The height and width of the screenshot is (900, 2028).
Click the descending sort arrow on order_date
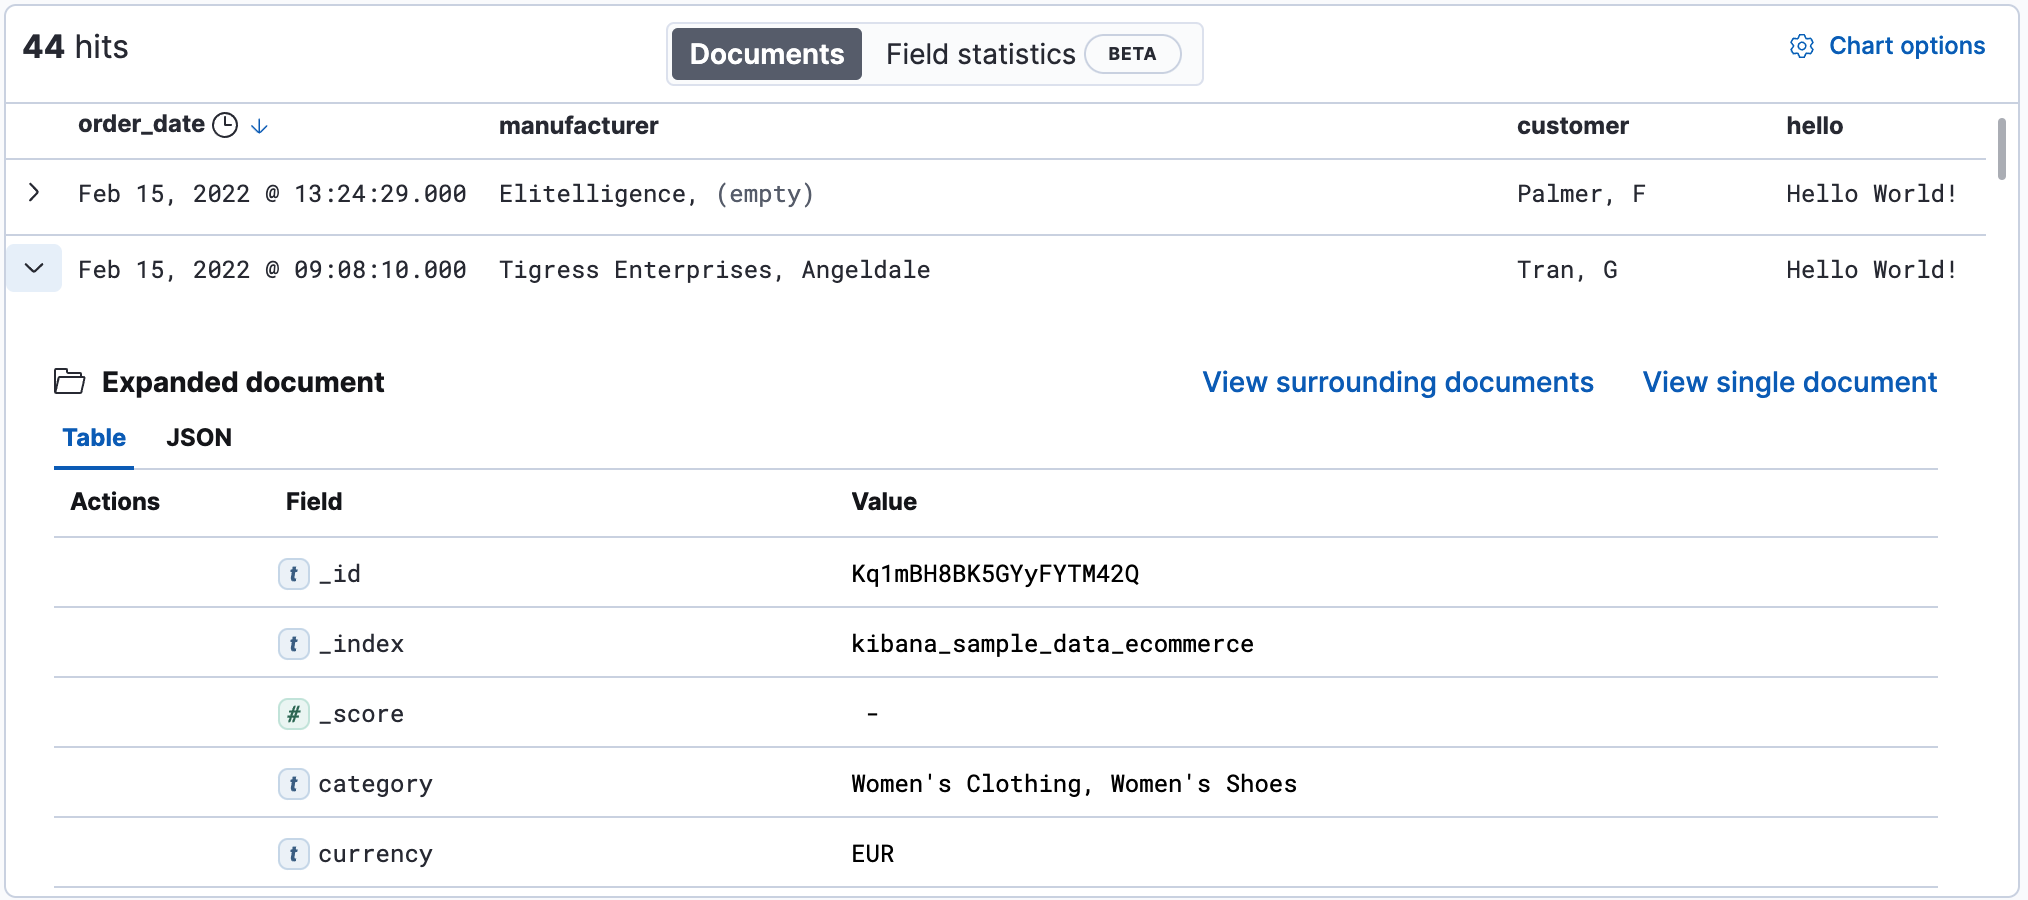[x=259, y=127]
